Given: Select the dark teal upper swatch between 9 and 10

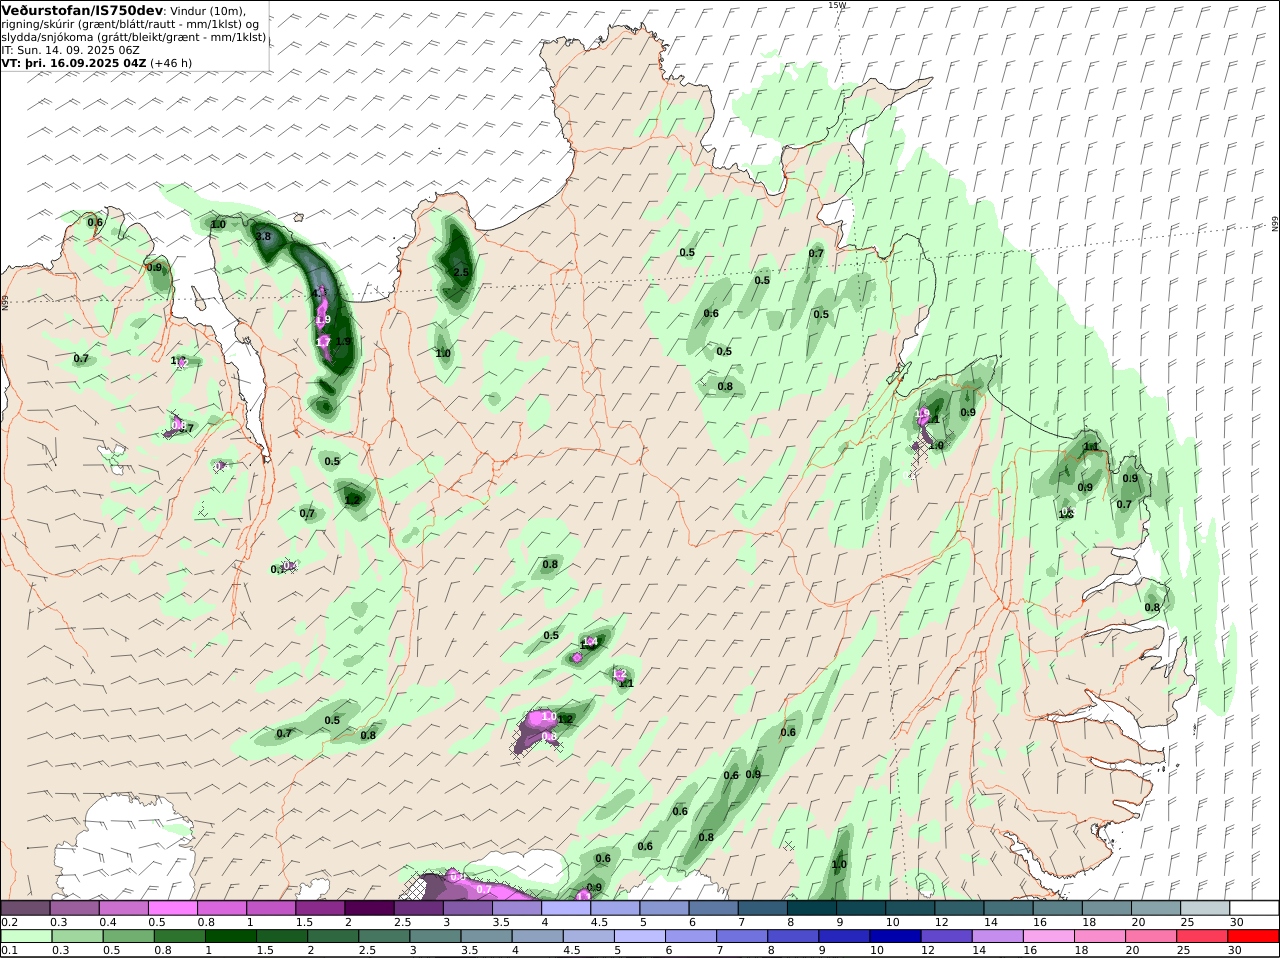Looking at the screenshot, I should tap(862, 907).
